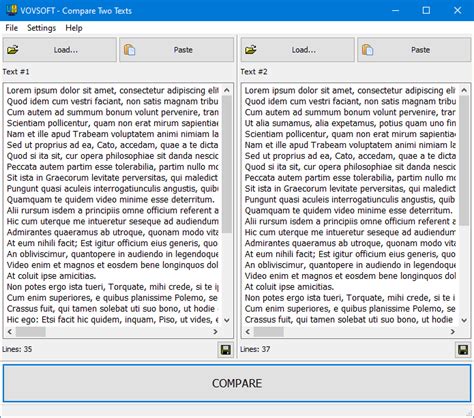
Task: Click the vertical scrollbar thumb in Text #2
Action: [464, 161]
